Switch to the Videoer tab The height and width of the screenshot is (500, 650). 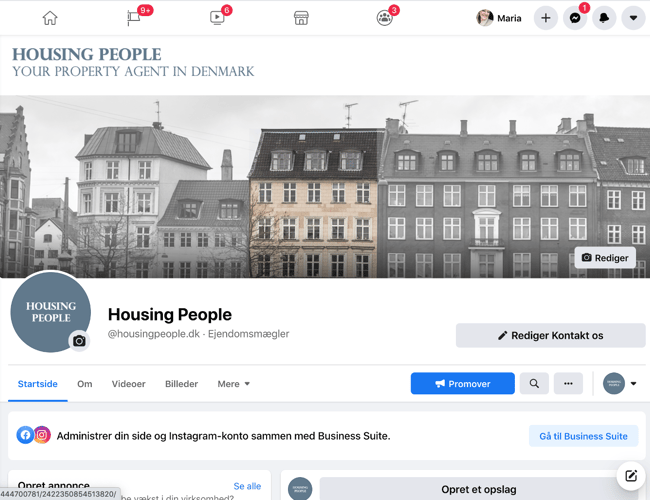pos(129,384)
